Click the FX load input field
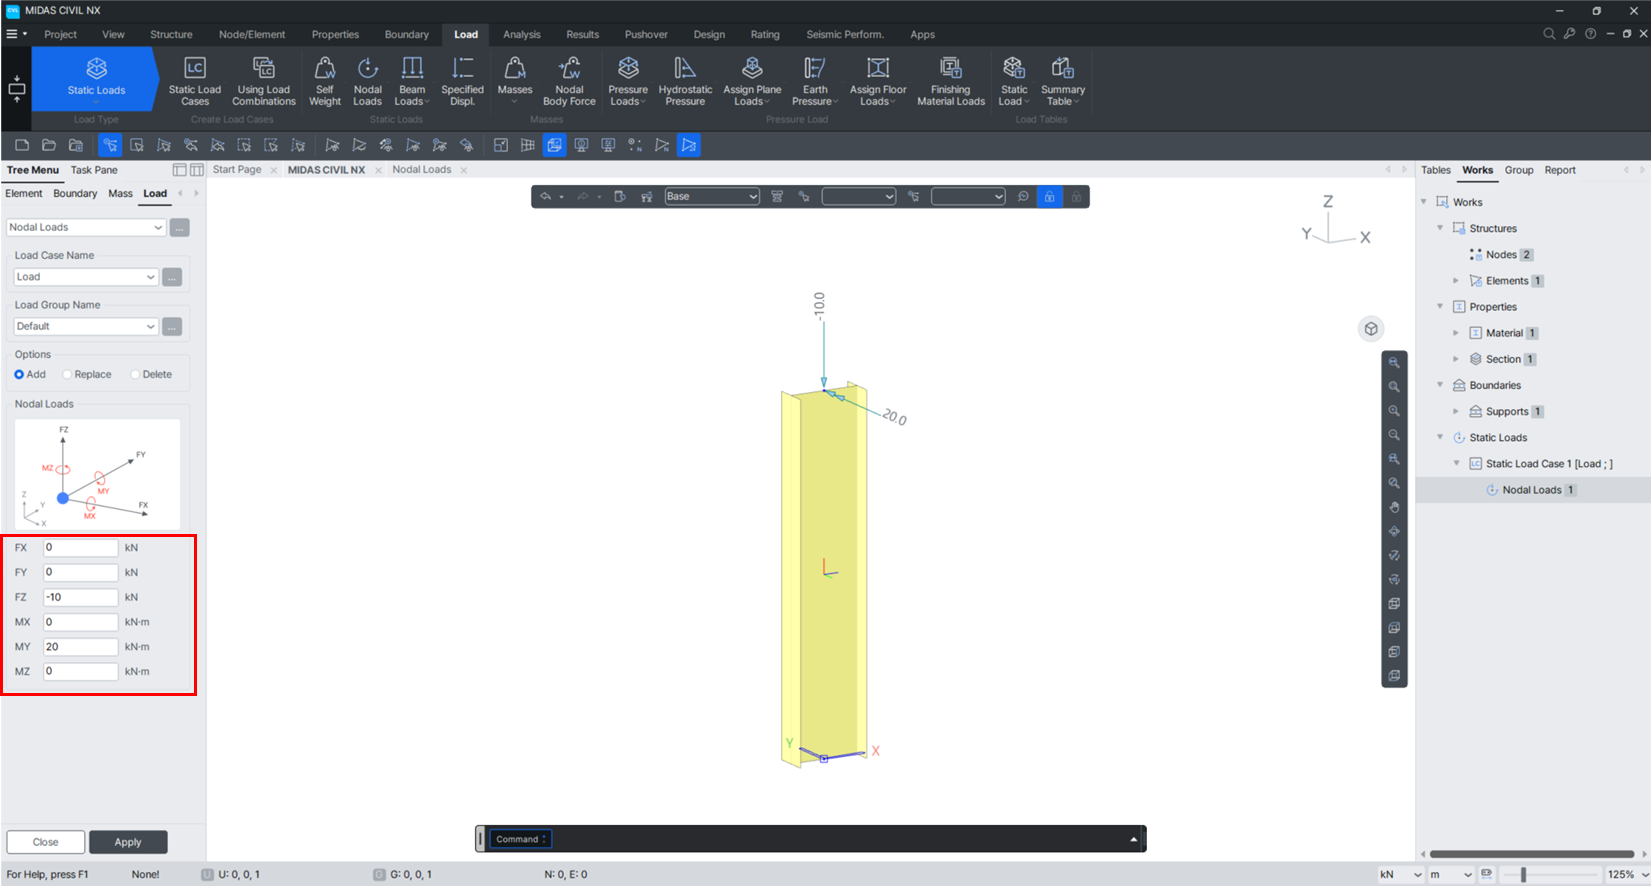 click(80, 547)
